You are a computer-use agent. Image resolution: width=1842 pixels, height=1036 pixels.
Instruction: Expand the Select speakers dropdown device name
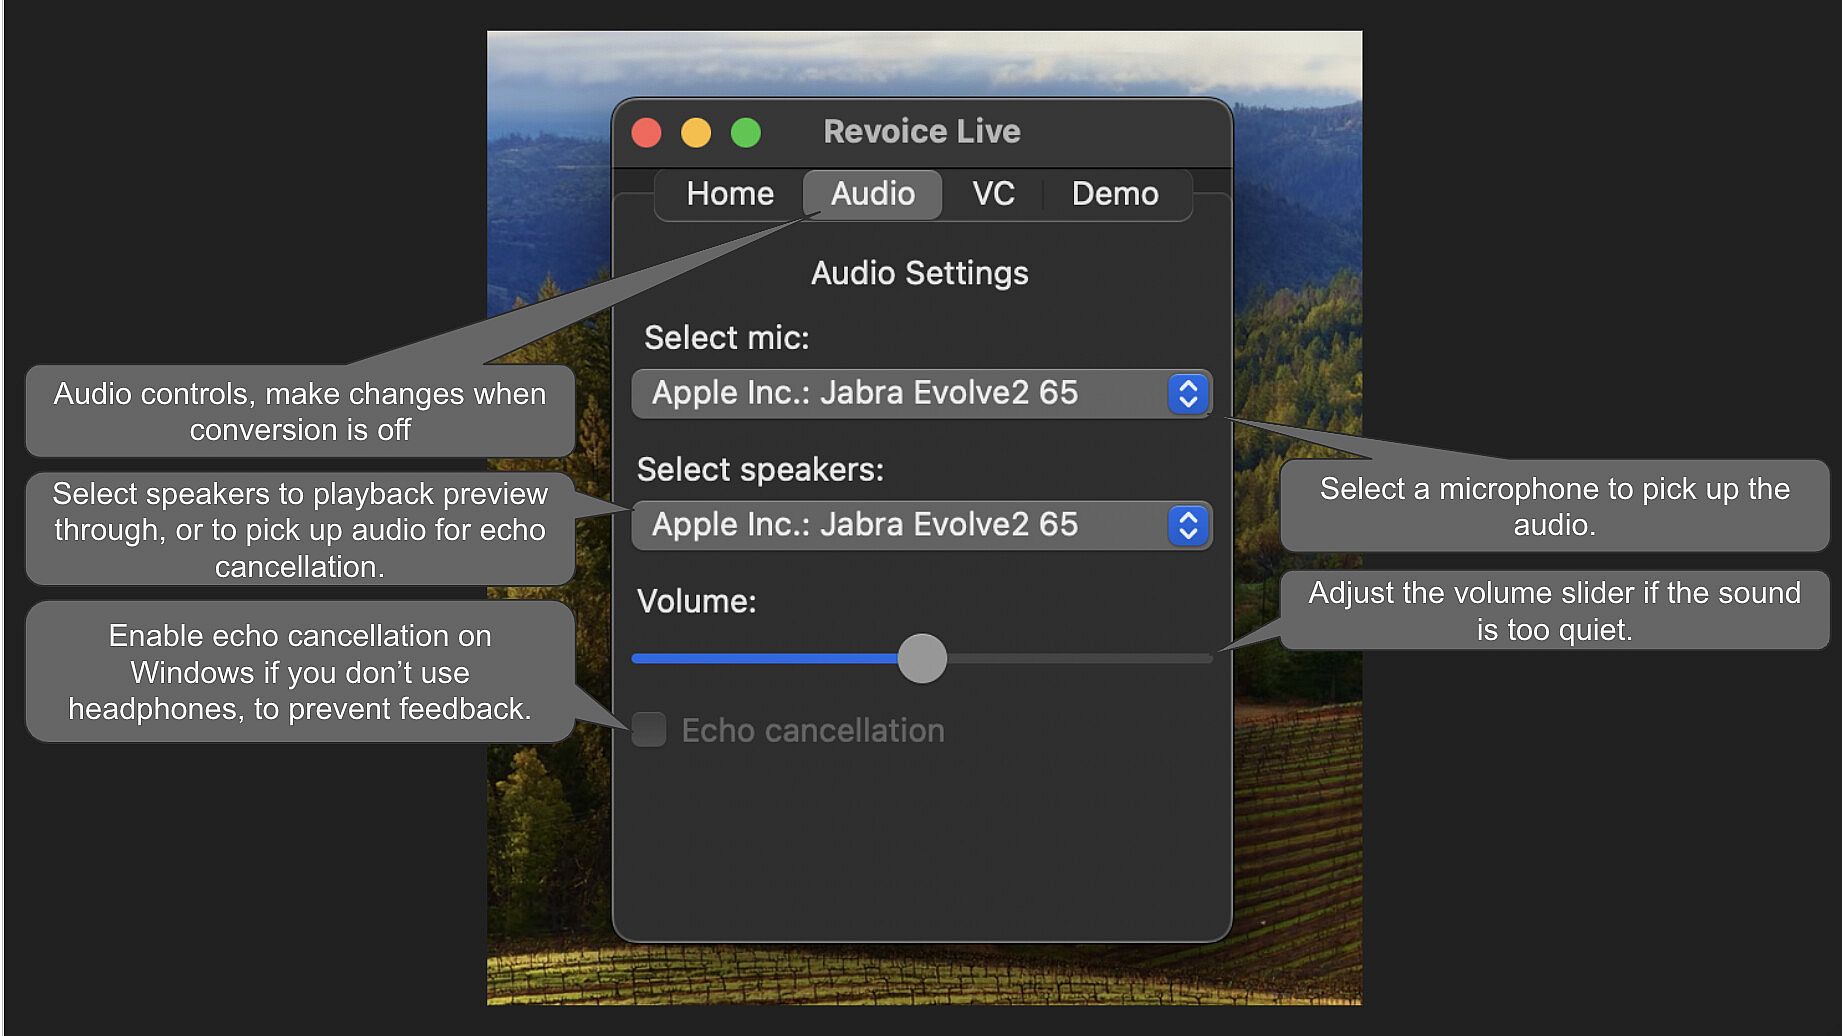tap(865, 525)
